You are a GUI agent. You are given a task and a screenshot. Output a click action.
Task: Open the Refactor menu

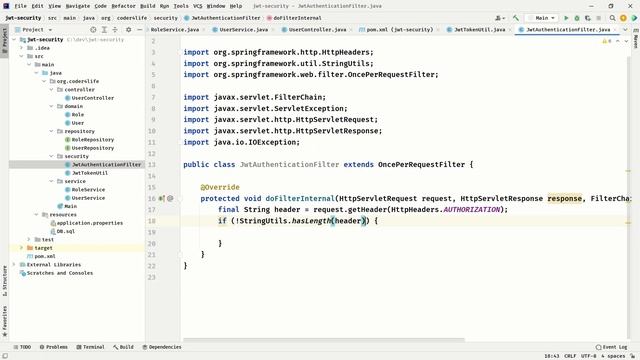tap(123, 6)
